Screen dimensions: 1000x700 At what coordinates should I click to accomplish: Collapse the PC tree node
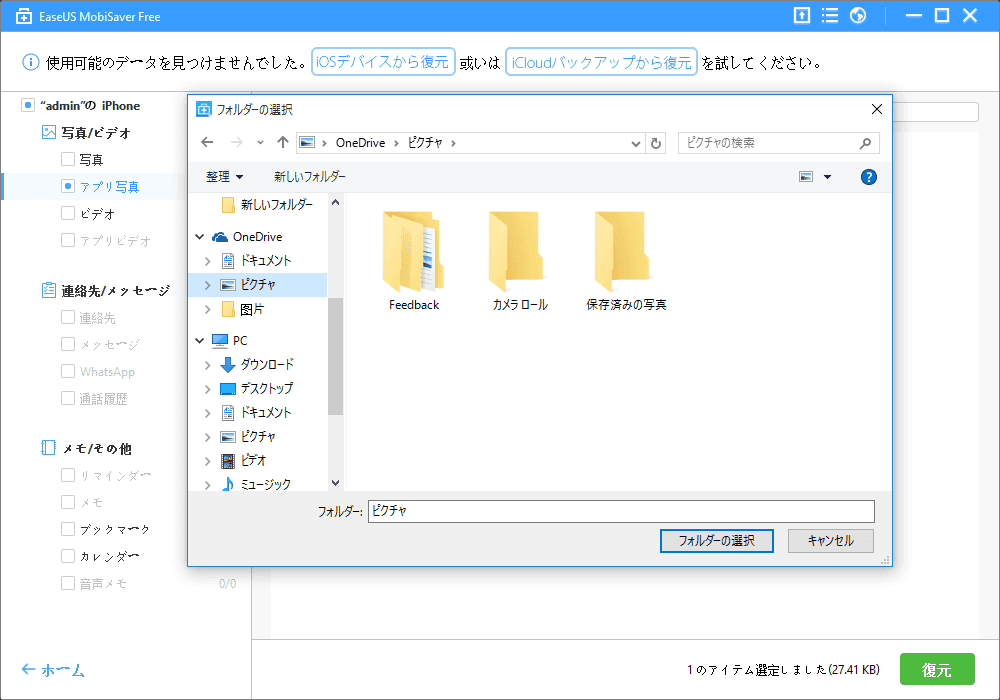pyautogui.click(x=200, y=340)
